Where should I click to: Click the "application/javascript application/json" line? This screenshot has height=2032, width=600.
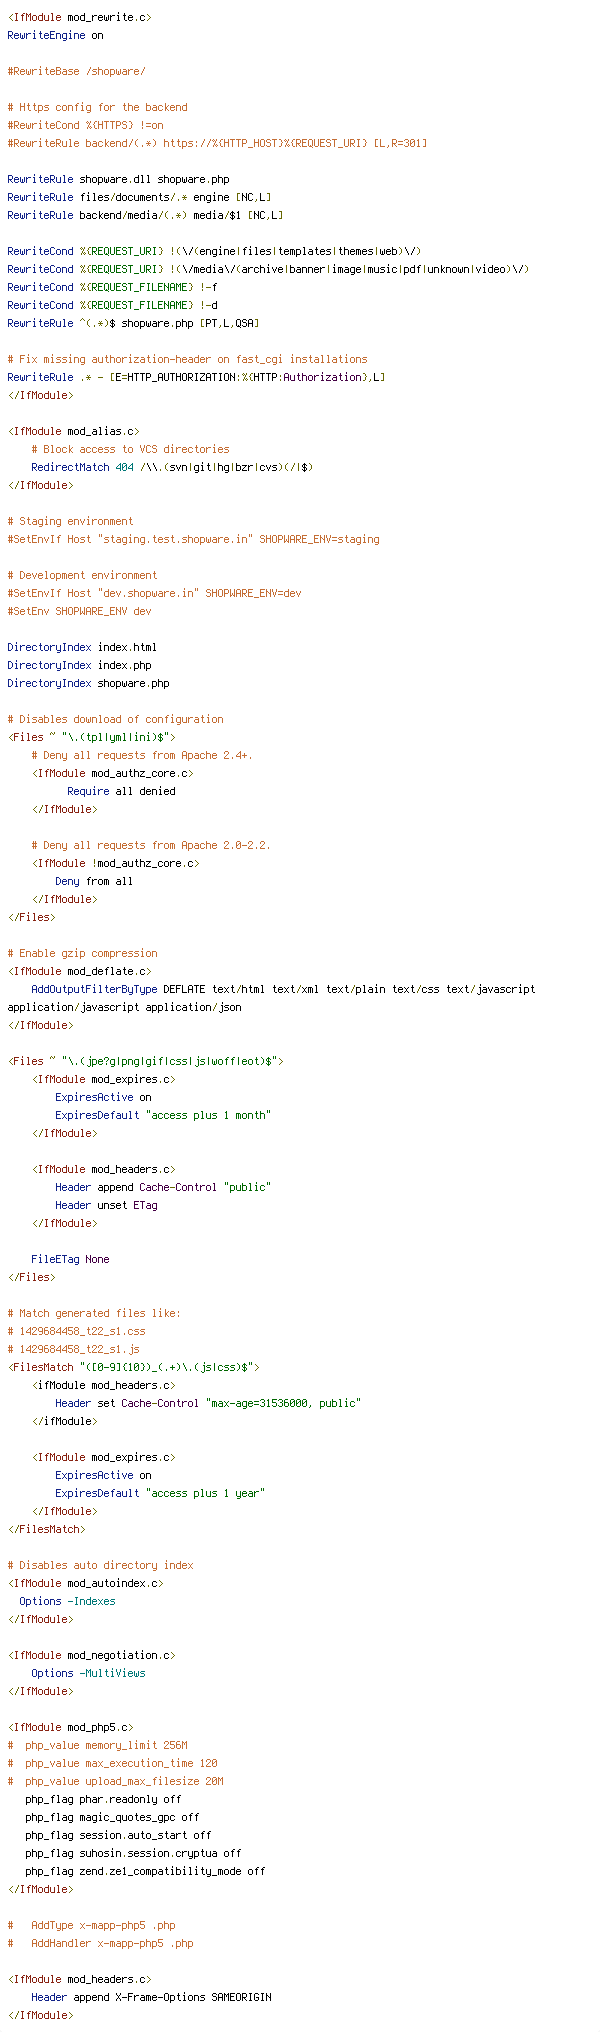tap(124, 1007)
